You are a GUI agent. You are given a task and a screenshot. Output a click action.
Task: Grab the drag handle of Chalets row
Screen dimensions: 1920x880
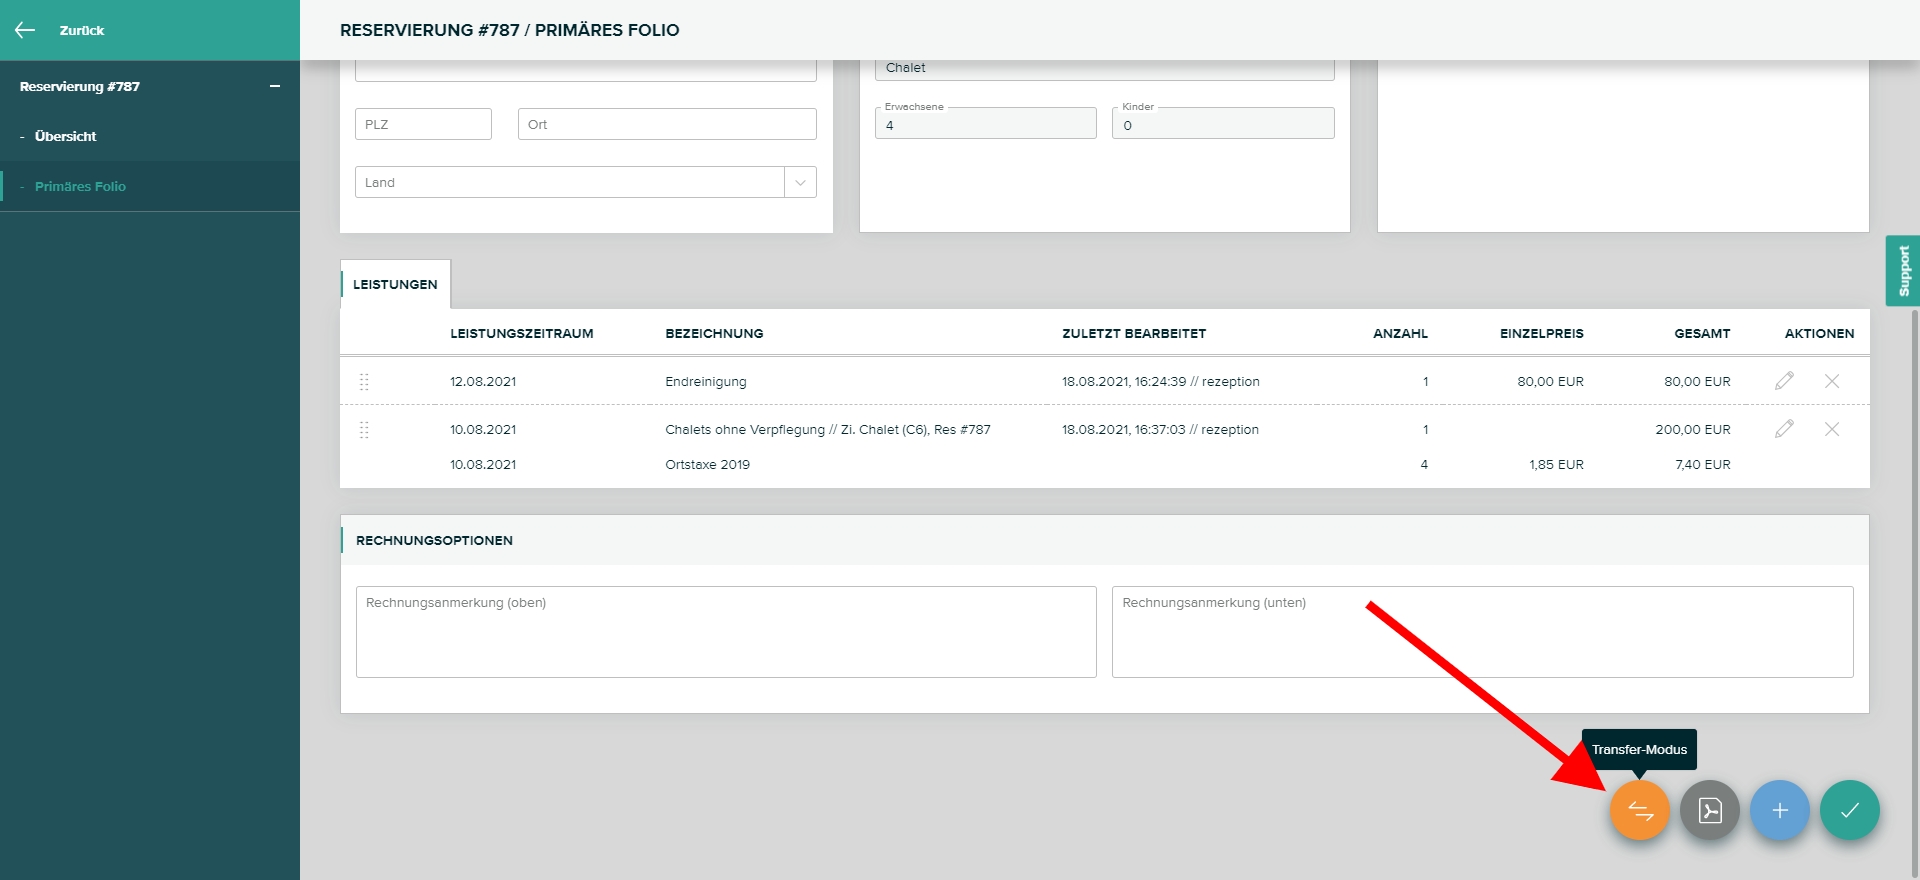coord(364,429)
